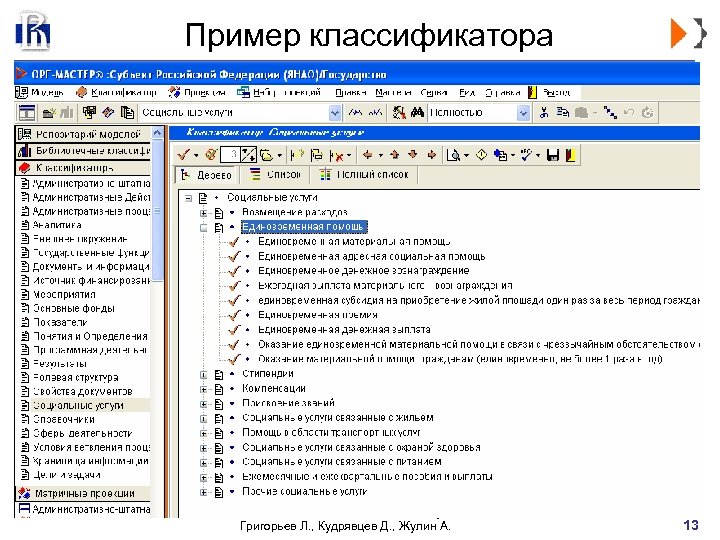Open the Классификатор menu

[x=117, y=92]
